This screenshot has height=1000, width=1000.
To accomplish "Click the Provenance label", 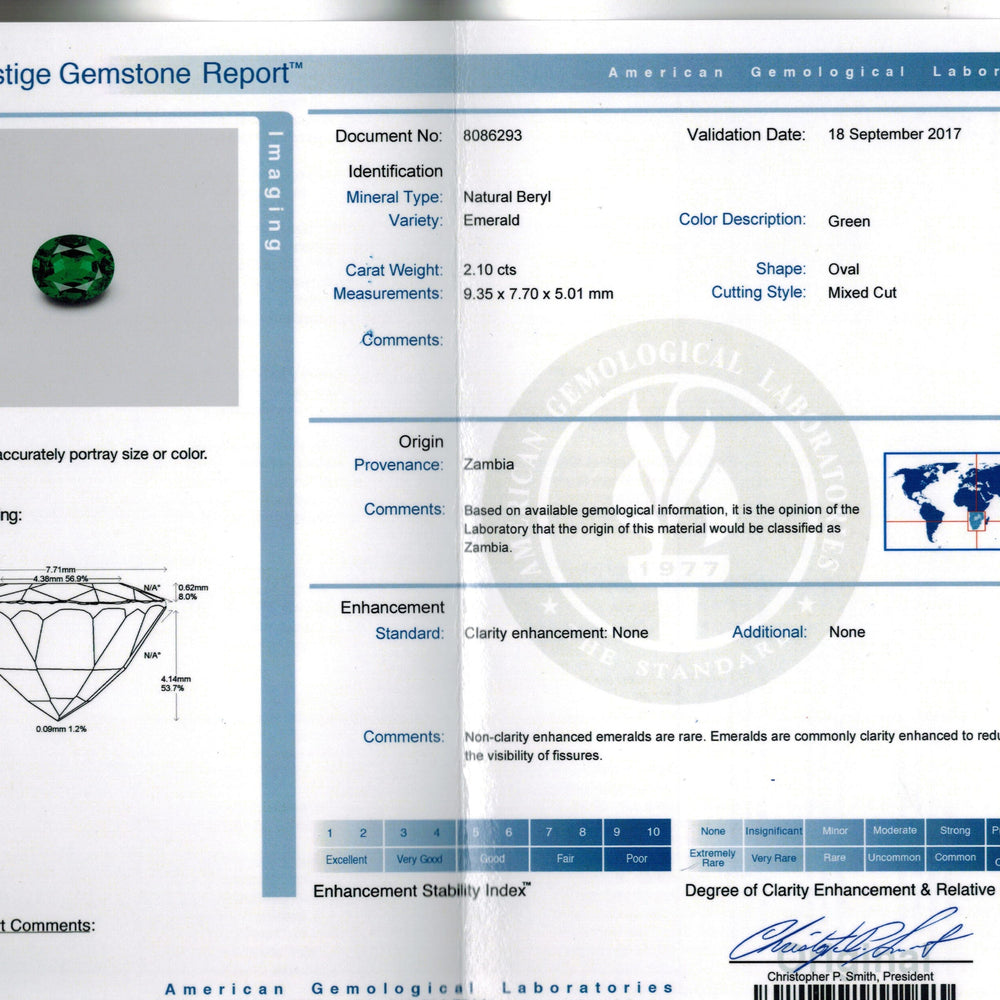I will 399,465.
